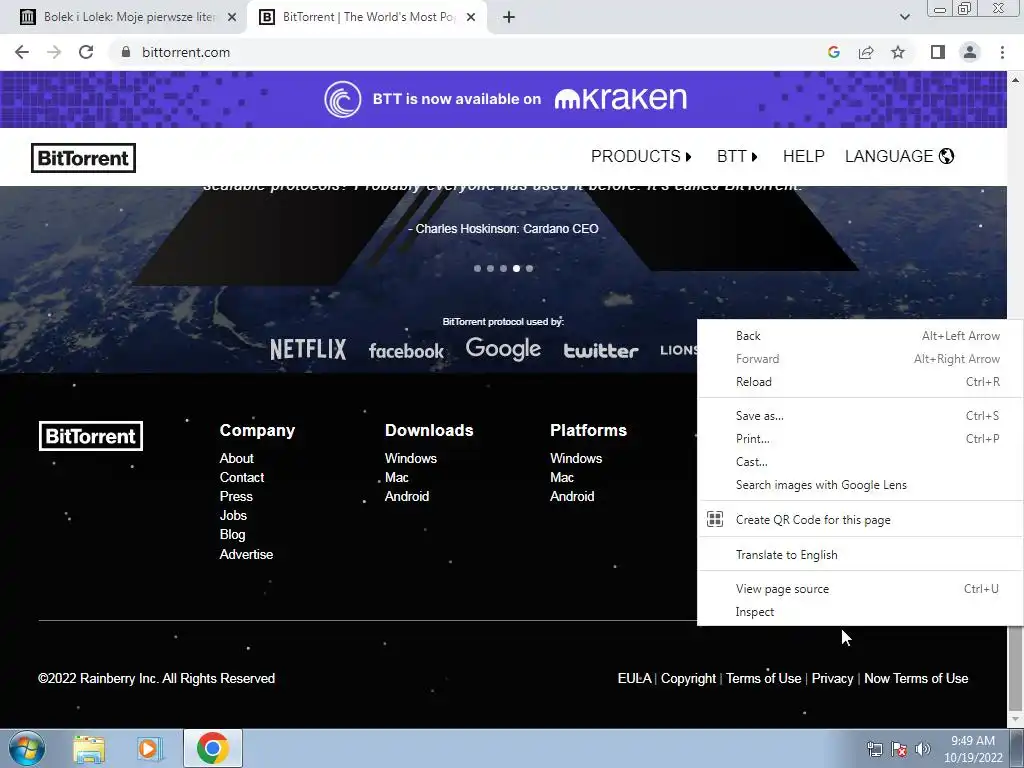Choose Inspect in context menu
This screenshot has width=1024, height=768.
tap(861, 612)
